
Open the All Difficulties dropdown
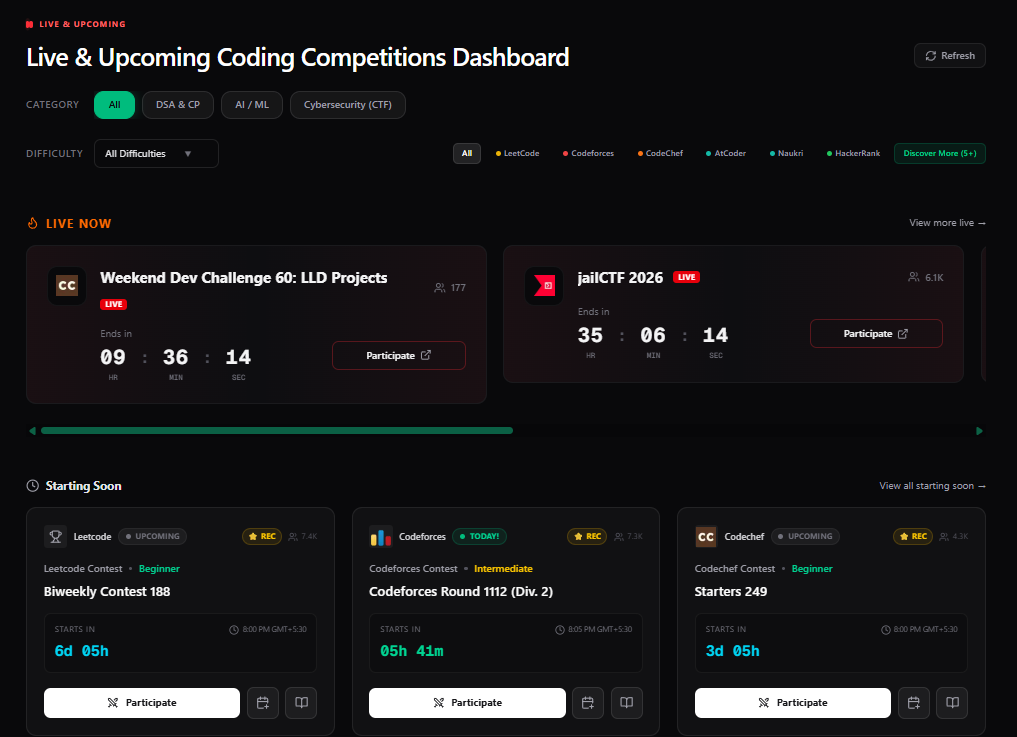[156, 154]
